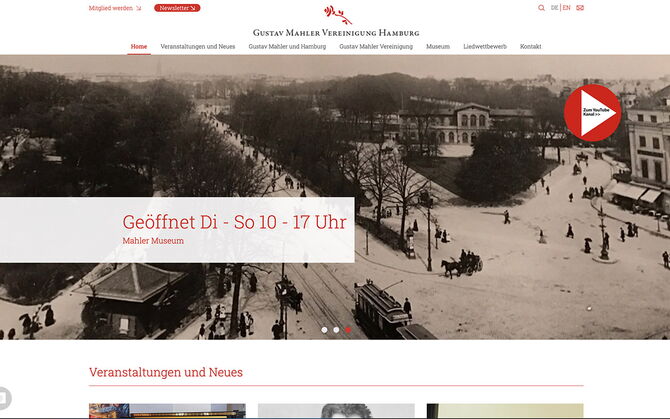Switch language to EN
Viewport: 670px width, 419px height.
[x=567, y=8]
